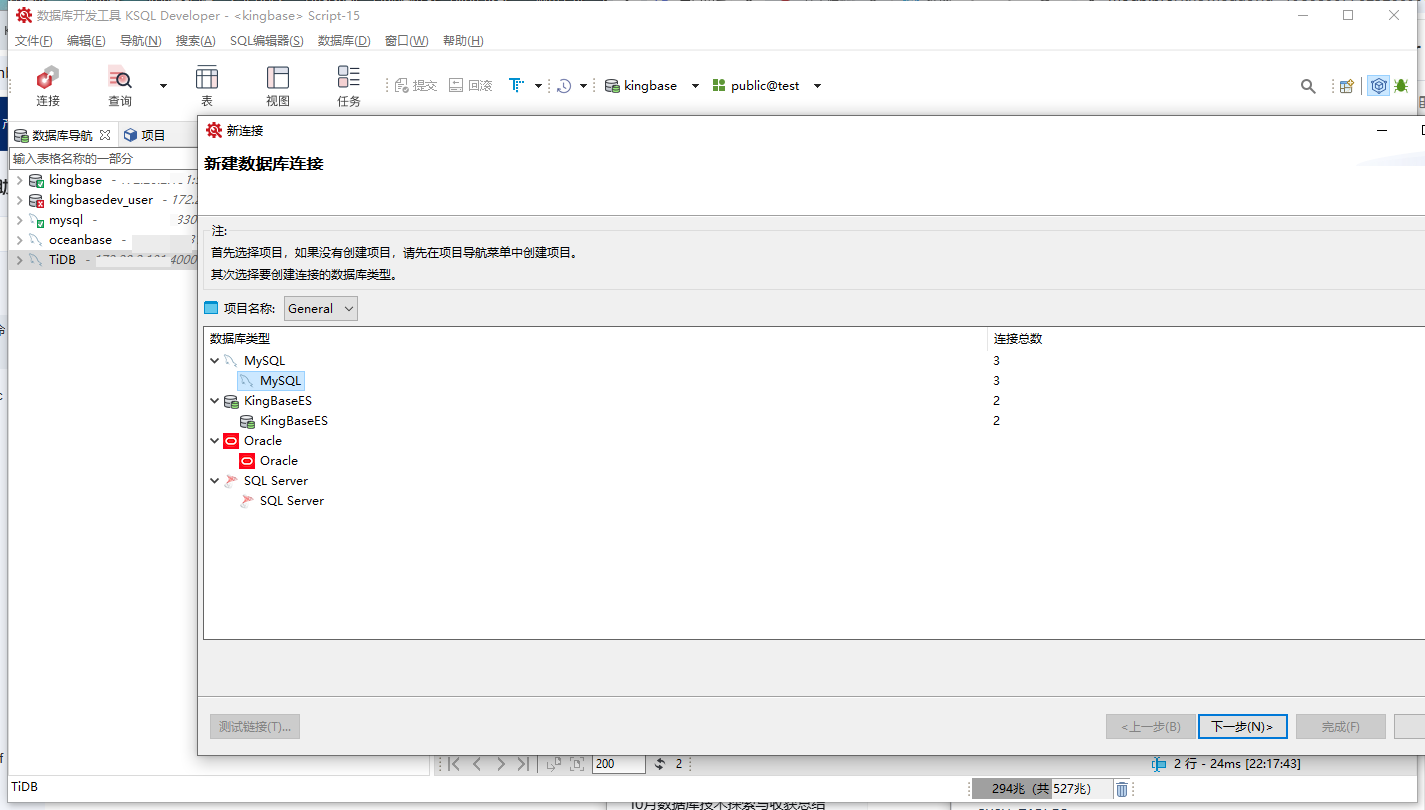1425x810 pixels.
Task: Click the View (视图) toolbar icon
Action: [278, 85]
